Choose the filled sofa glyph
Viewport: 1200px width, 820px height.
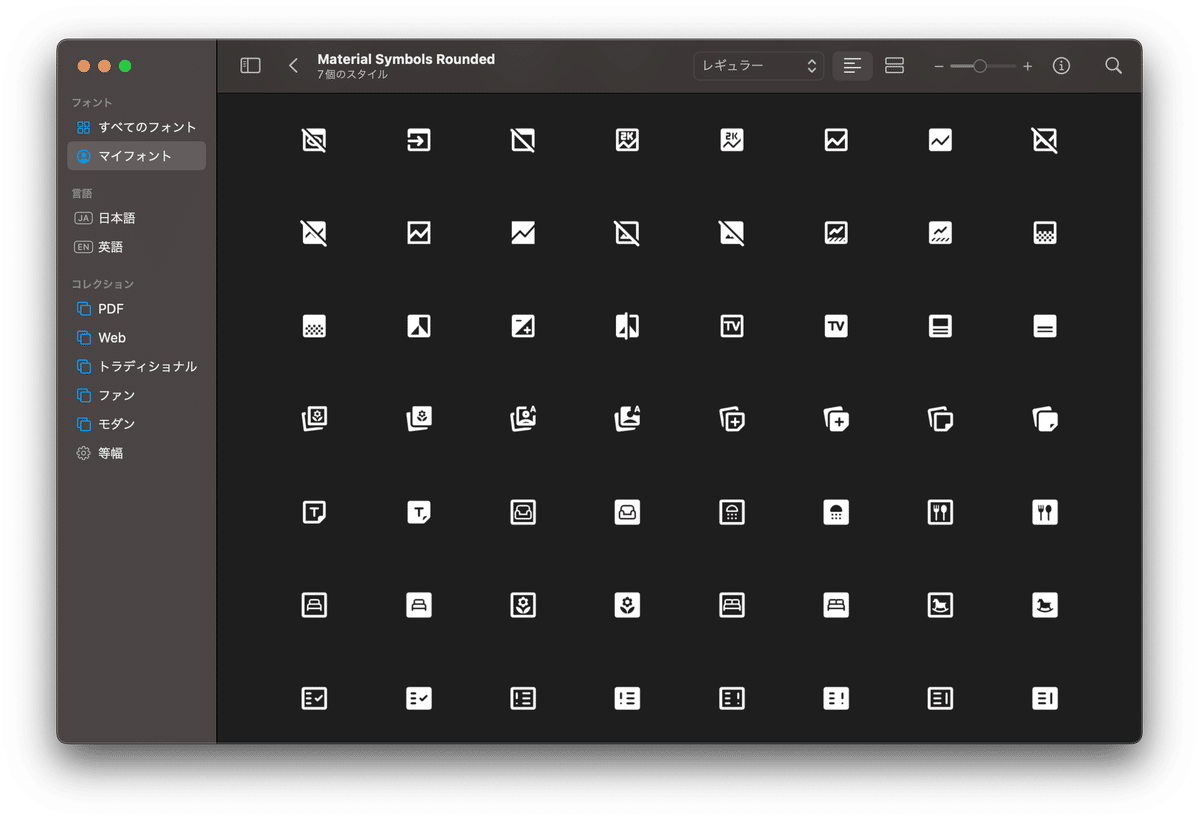627,512
